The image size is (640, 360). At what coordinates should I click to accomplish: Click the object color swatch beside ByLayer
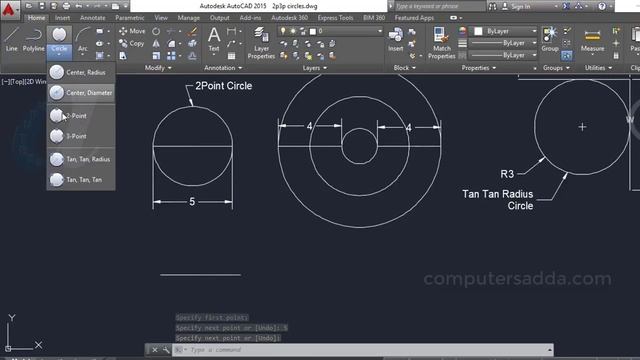click(x=478, y=31)
